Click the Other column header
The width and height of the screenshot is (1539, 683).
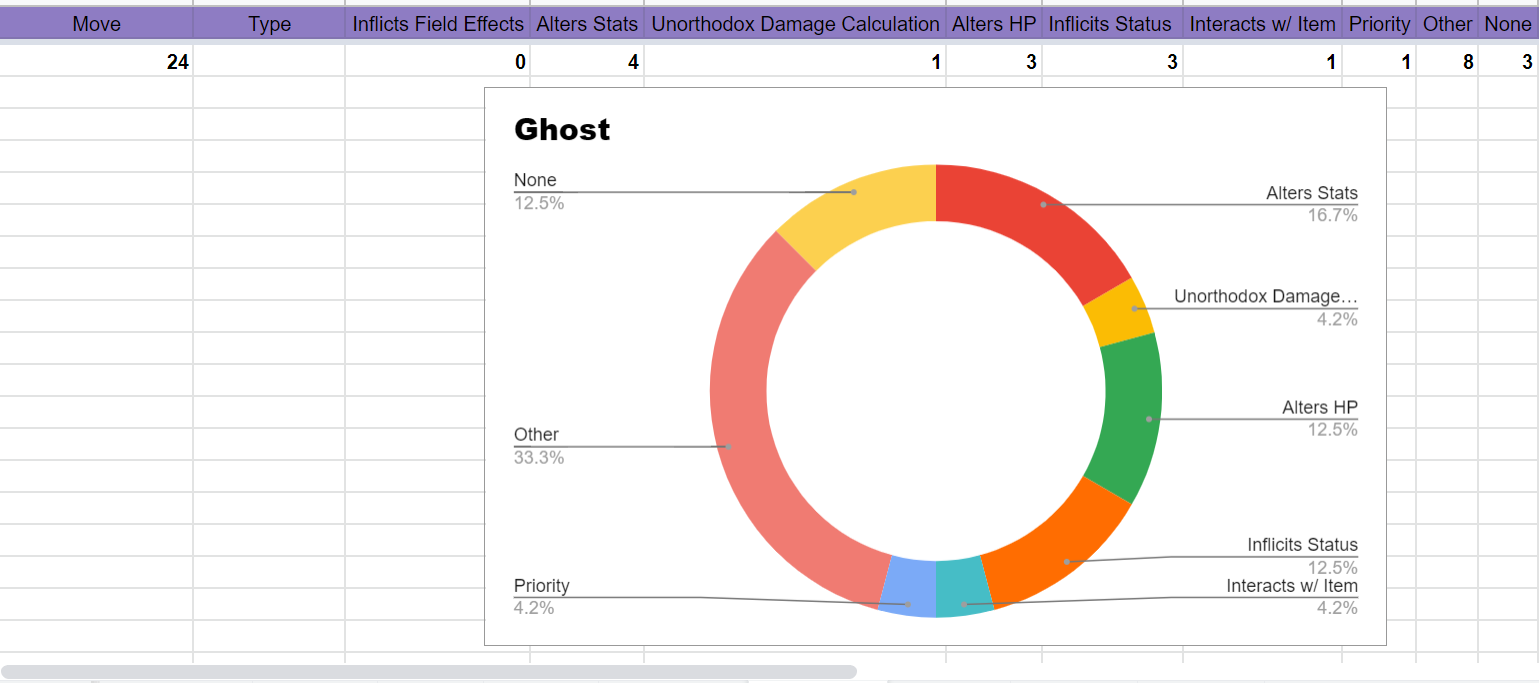pos(1447,24)
